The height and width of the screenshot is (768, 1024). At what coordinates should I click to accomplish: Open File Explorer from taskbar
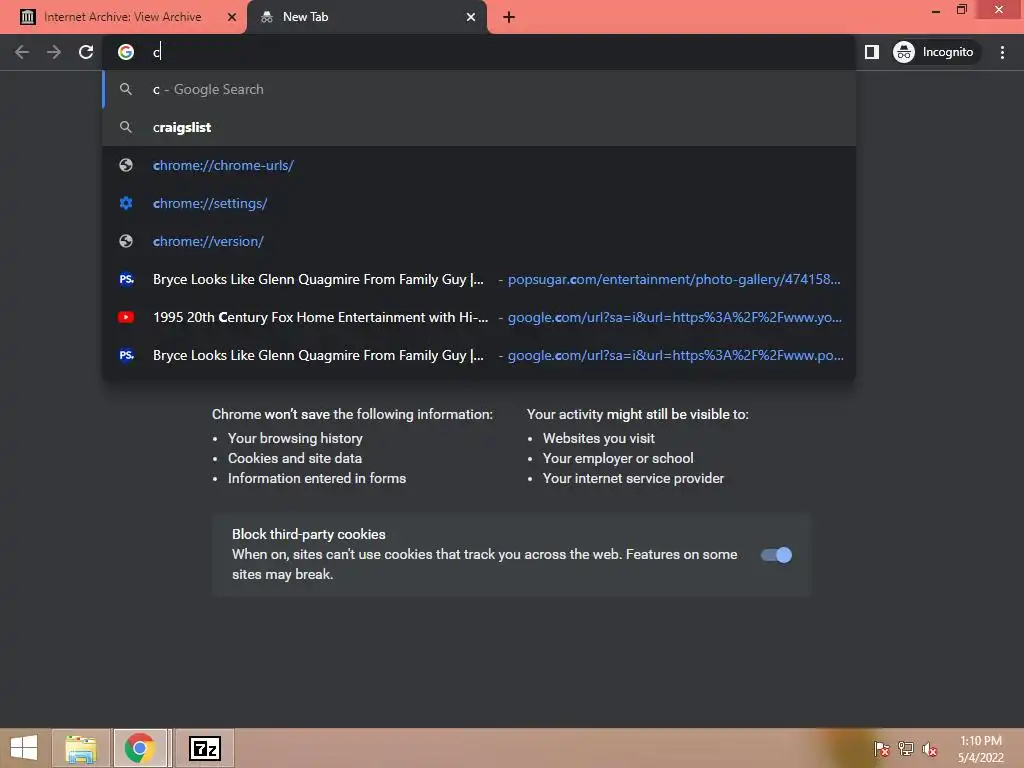81,748
